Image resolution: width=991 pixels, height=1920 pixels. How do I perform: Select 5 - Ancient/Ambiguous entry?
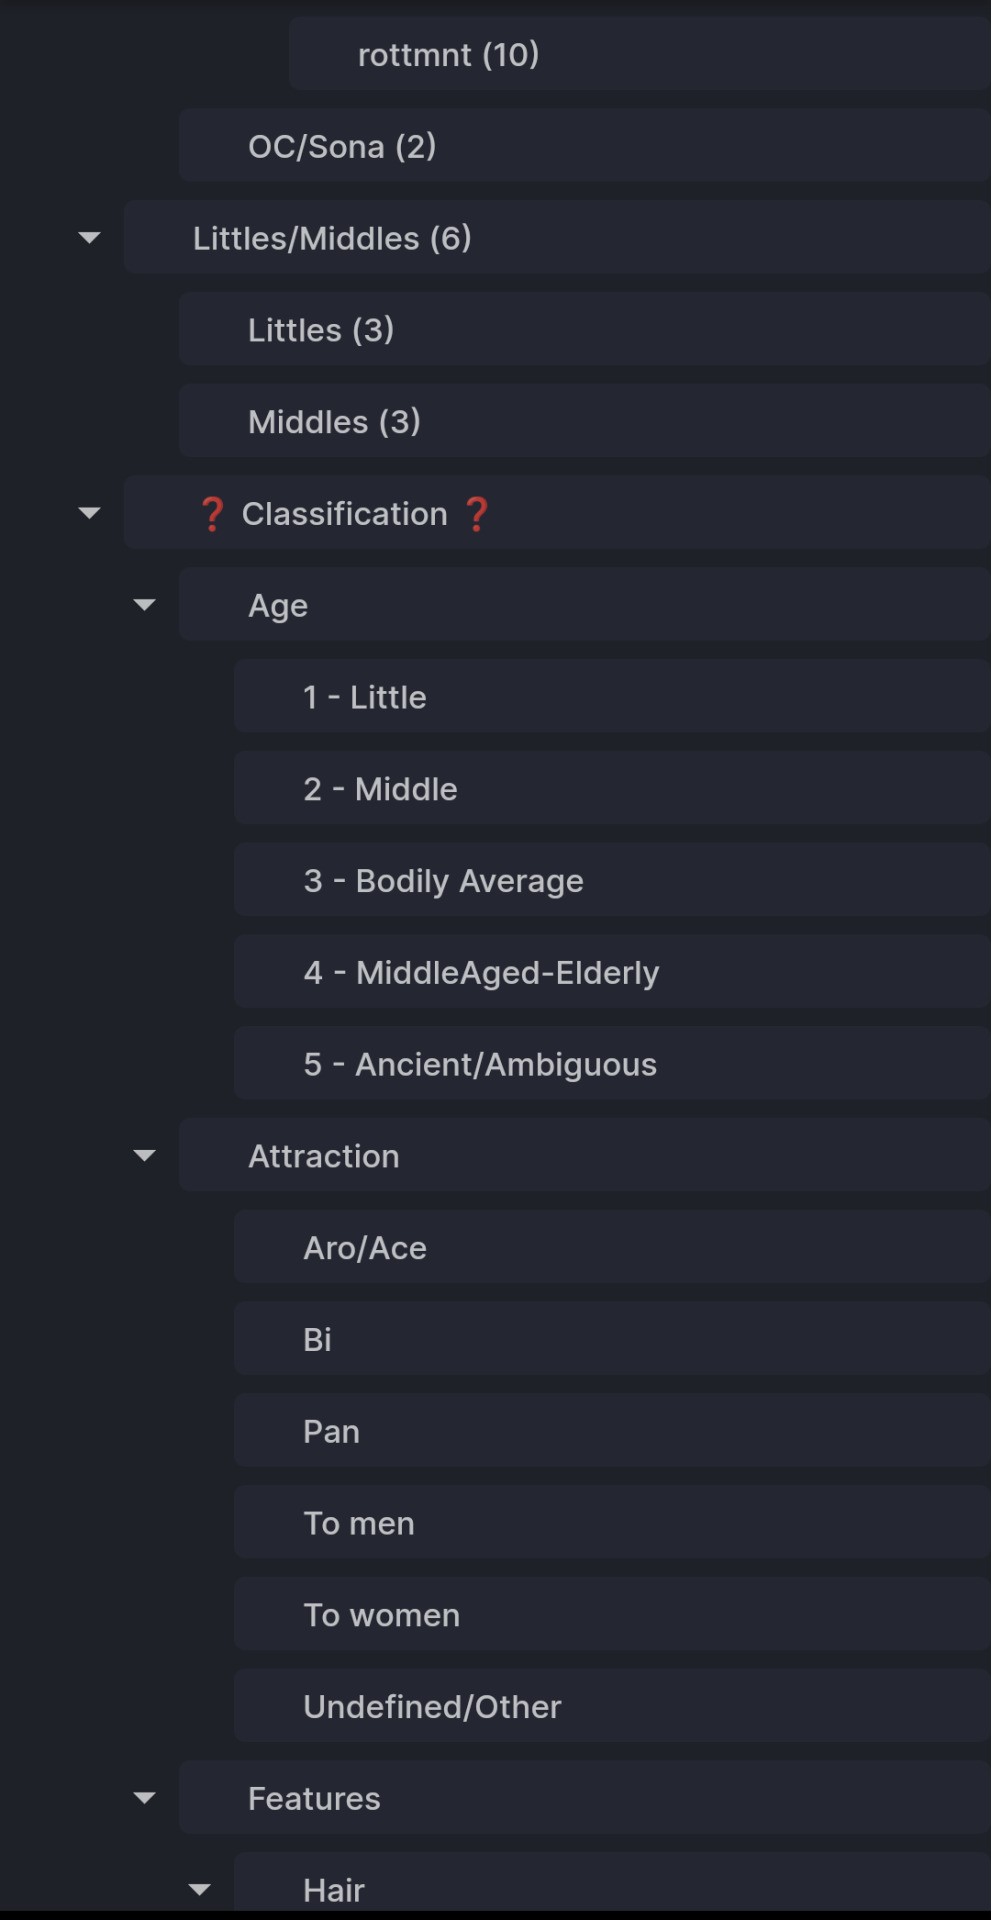(x=612, y=1064)
